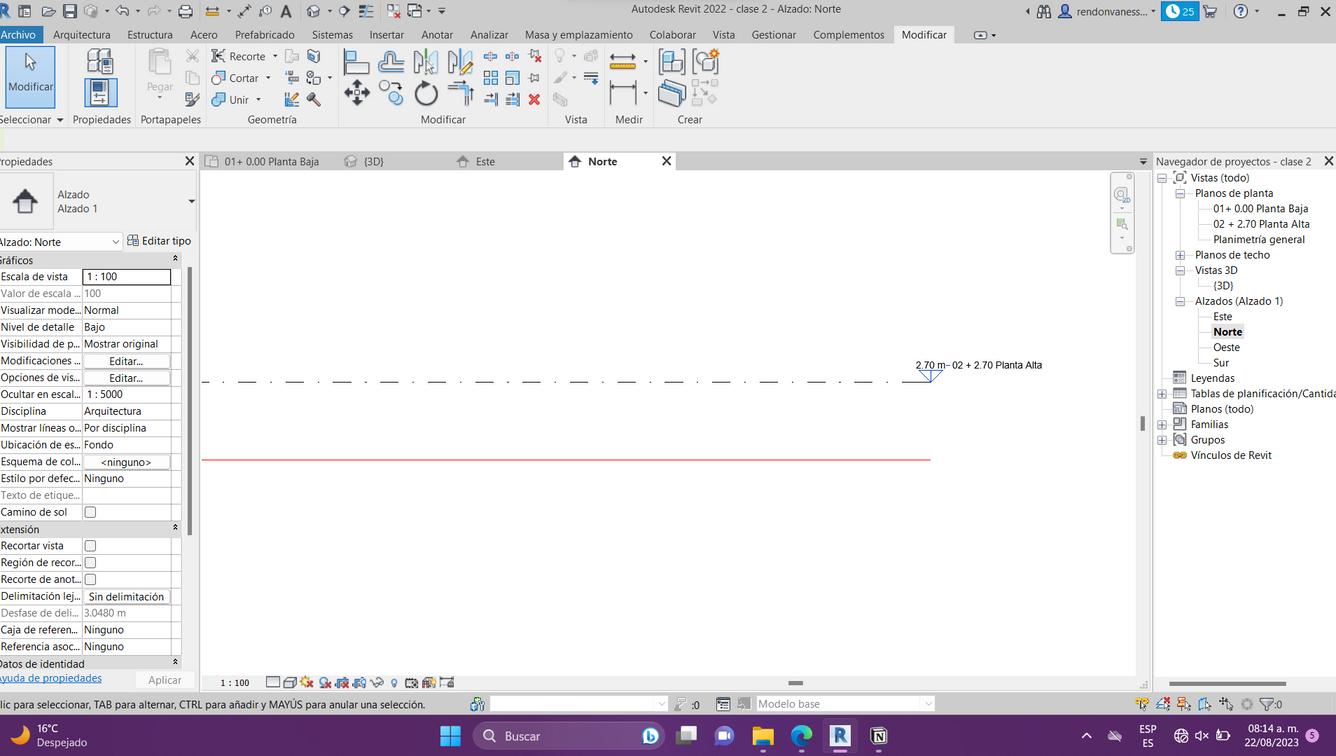The width and height of the screenshot is (1336, 756).
Task: Select 02 + 2.70 Planta Alta in browser
Action: [x=1261, y=224]
